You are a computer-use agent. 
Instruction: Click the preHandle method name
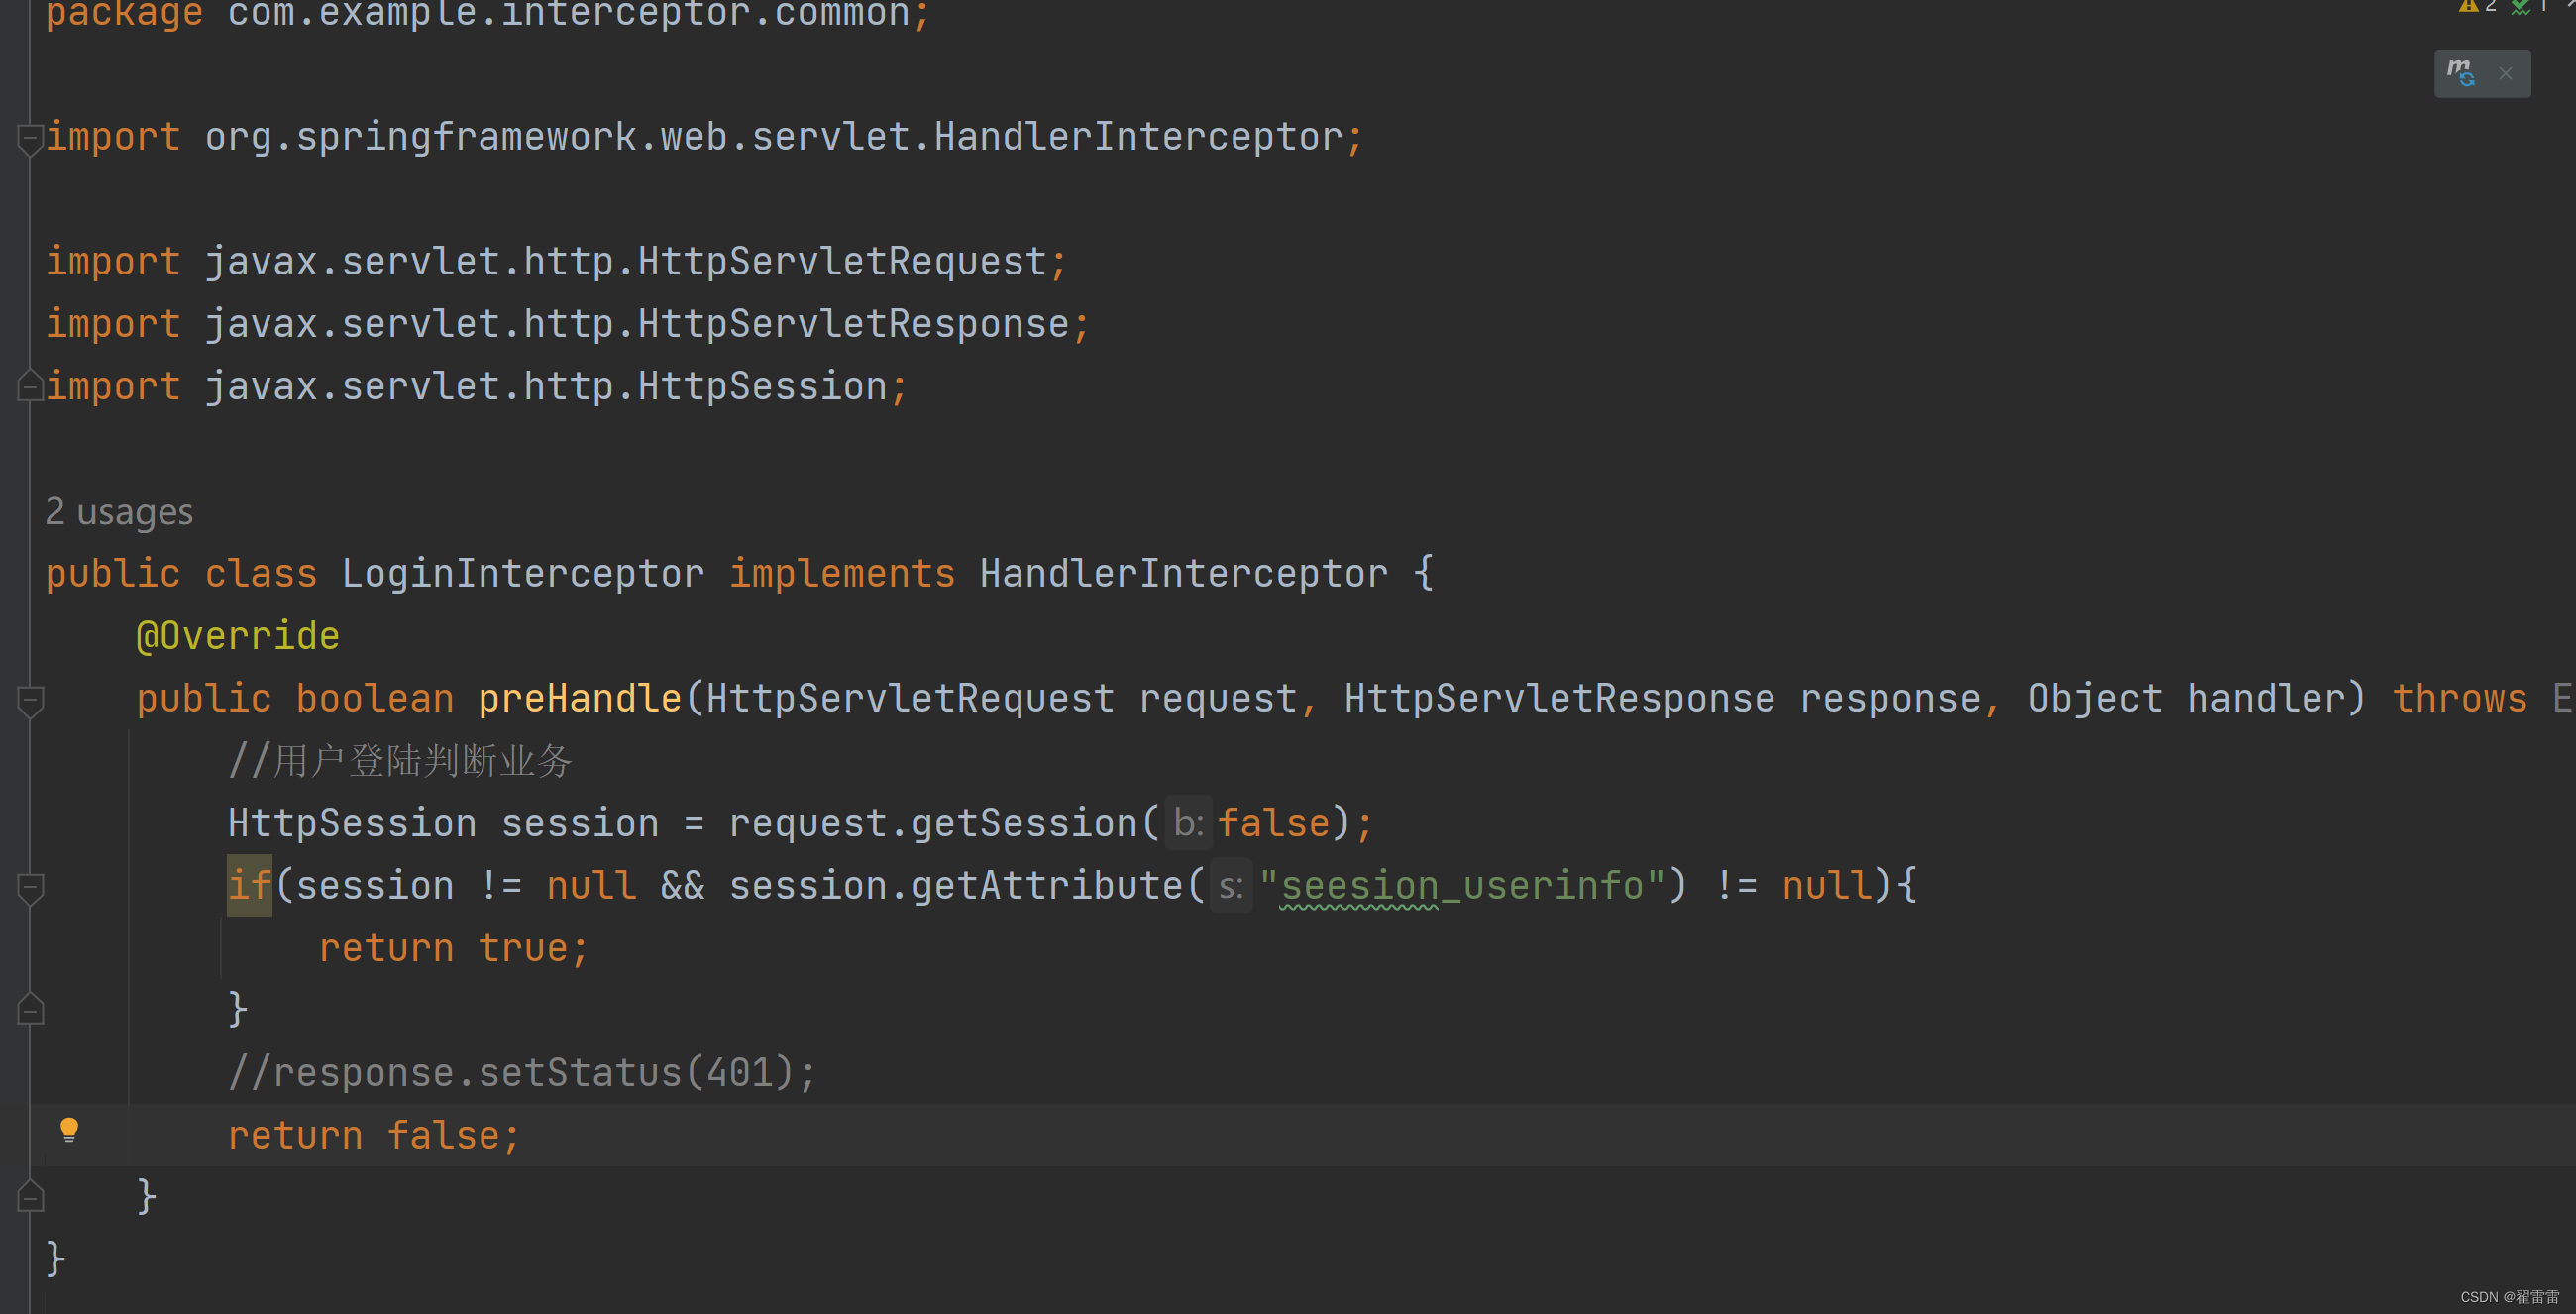(579, 698)
